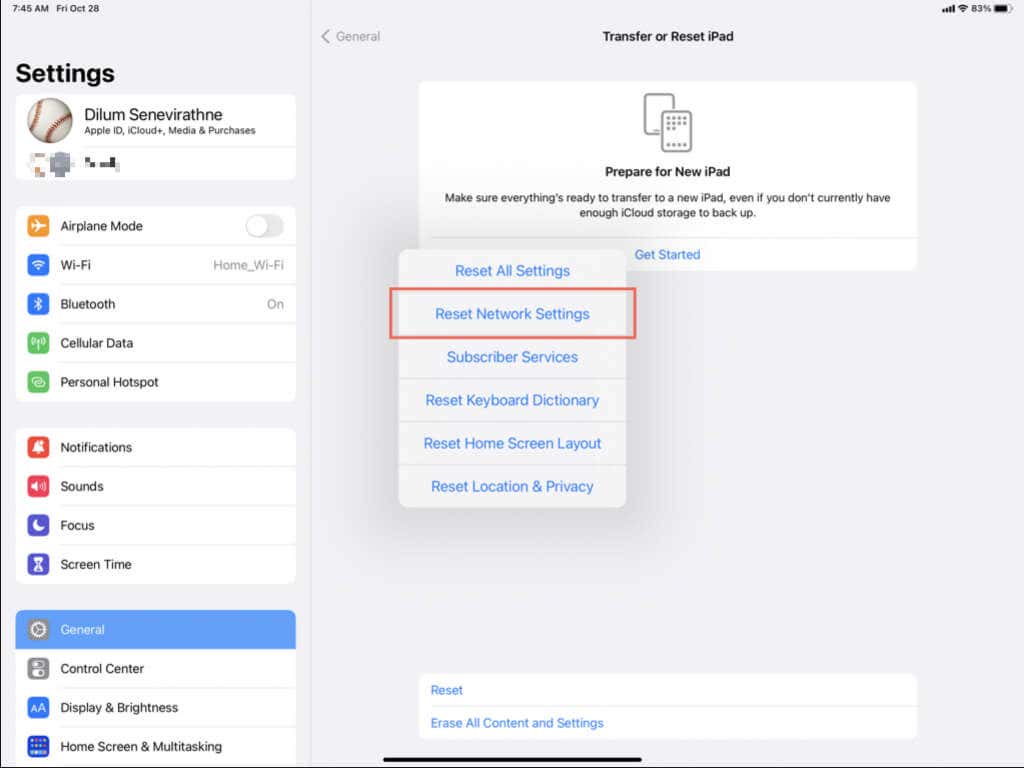This screenshot has height=768, width=1024.
Task: Choose Reset Network Settings
Action: 512,313
